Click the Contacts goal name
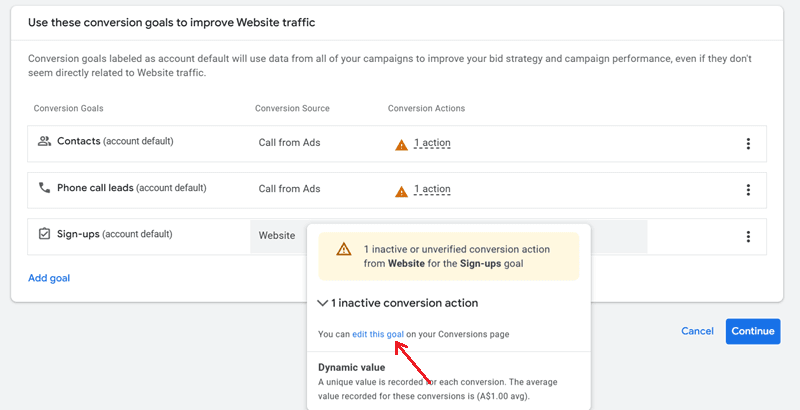The image size is (800, 410). tap(79, 142)
